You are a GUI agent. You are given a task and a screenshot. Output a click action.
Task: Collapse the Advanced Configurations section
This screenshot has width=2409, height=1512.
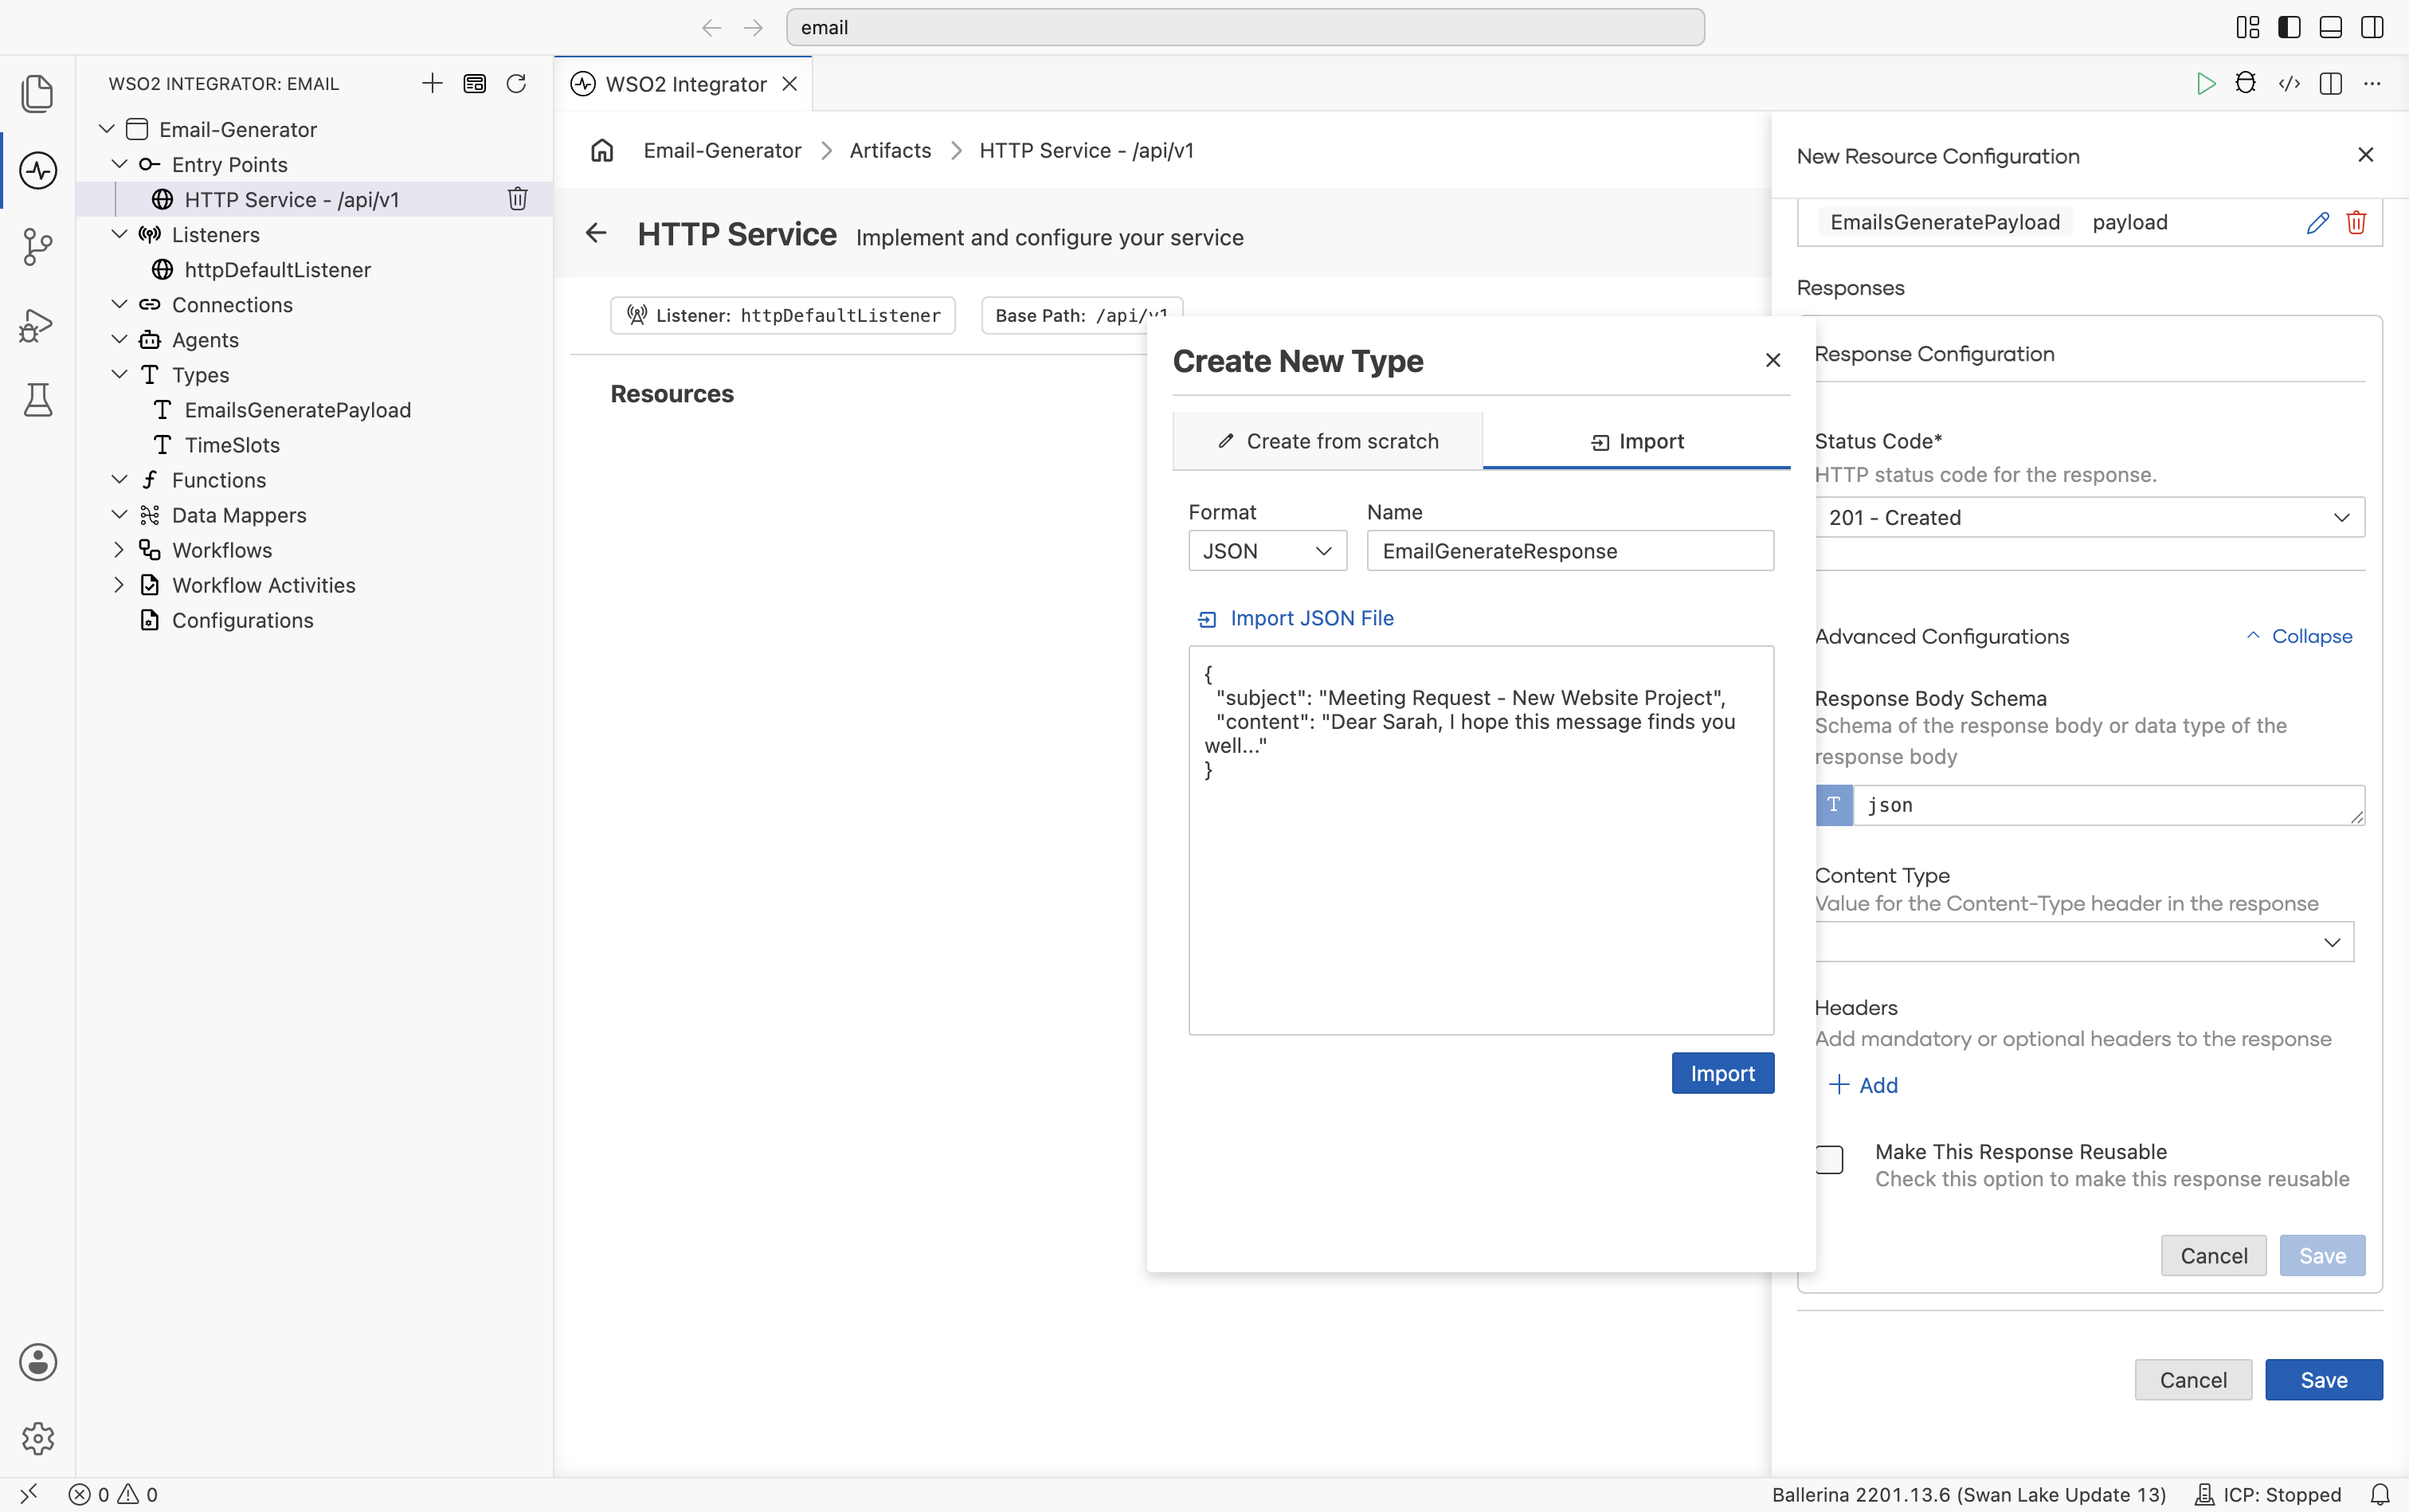[x=2299, y=636]
